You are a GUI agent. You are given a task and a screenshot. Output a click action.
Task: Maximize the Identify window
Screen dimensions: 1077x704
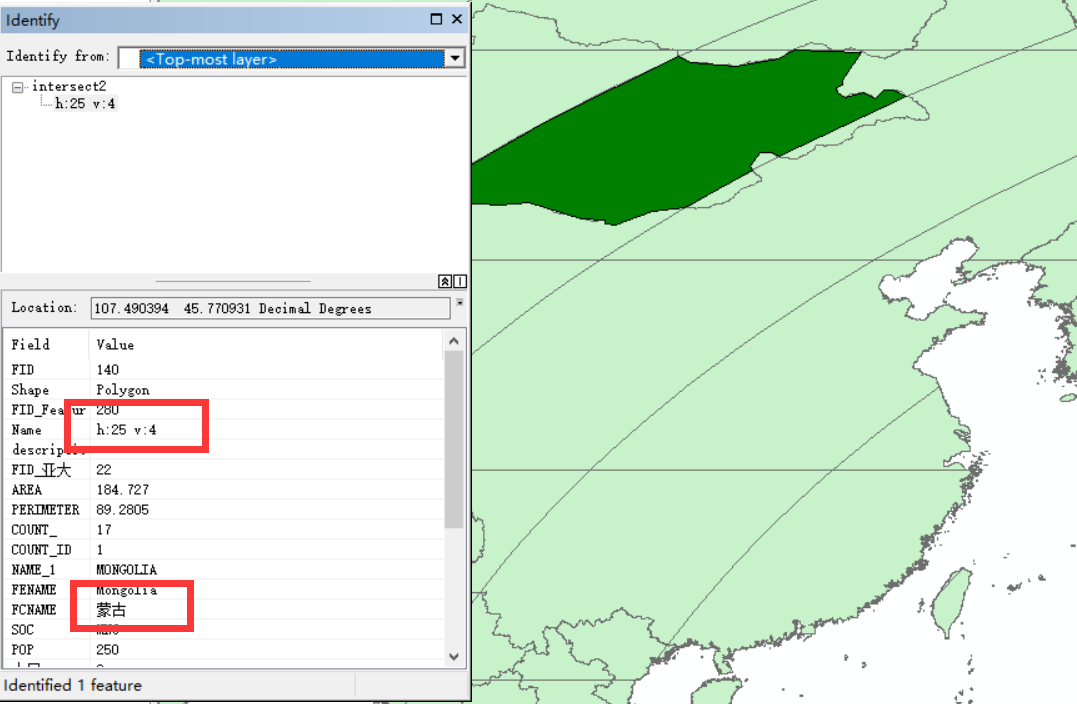434,19
